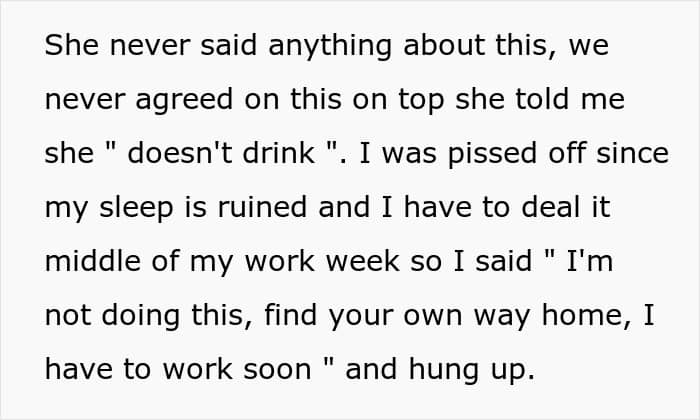Click the word "top" in second line
Image resolution: width=700 pixels, height=420 pixels.
(x=421, y=100)
